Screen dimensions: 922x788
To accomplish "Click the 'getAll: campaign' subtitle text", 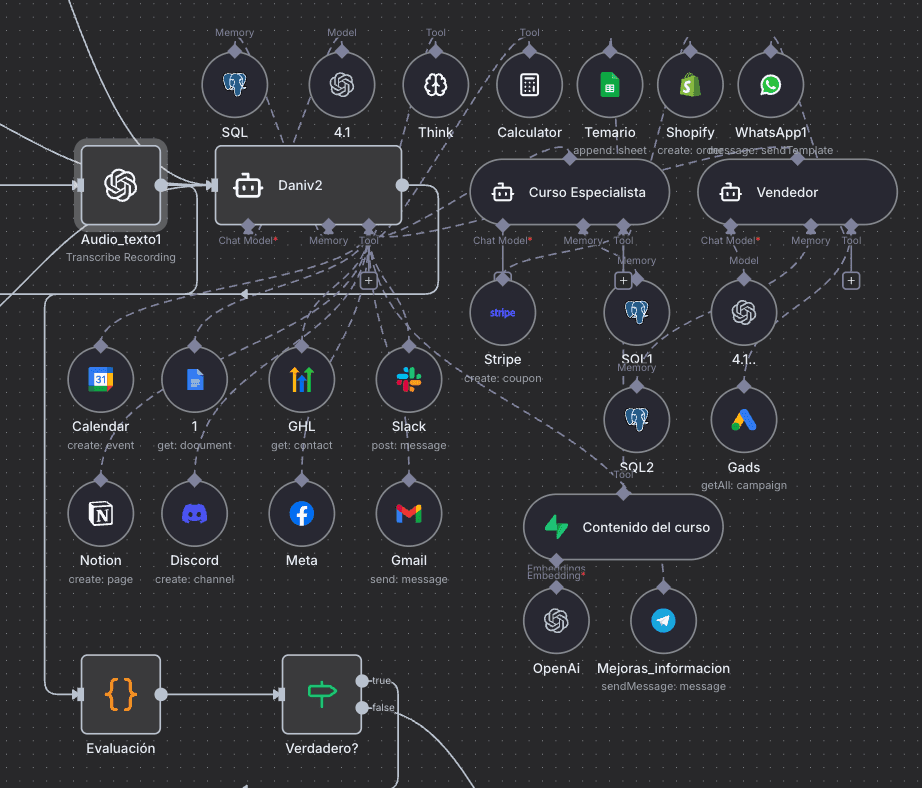I will [x=744, y=485].
